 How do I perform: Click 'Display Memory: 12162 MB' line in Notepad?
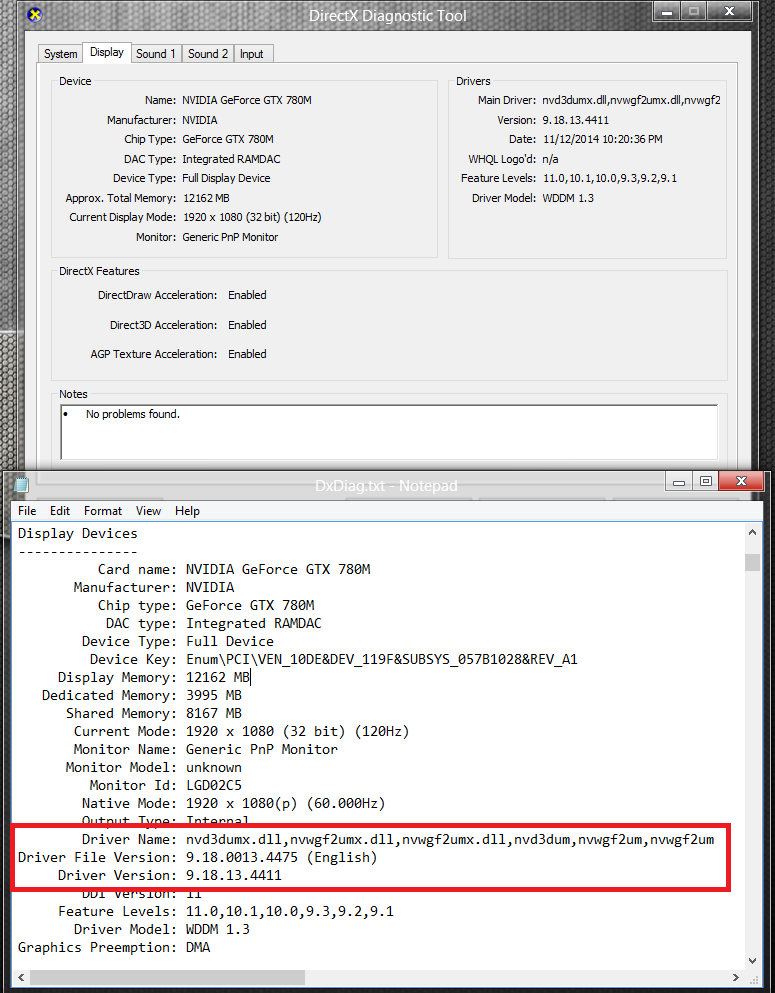[x=154, y=678]
